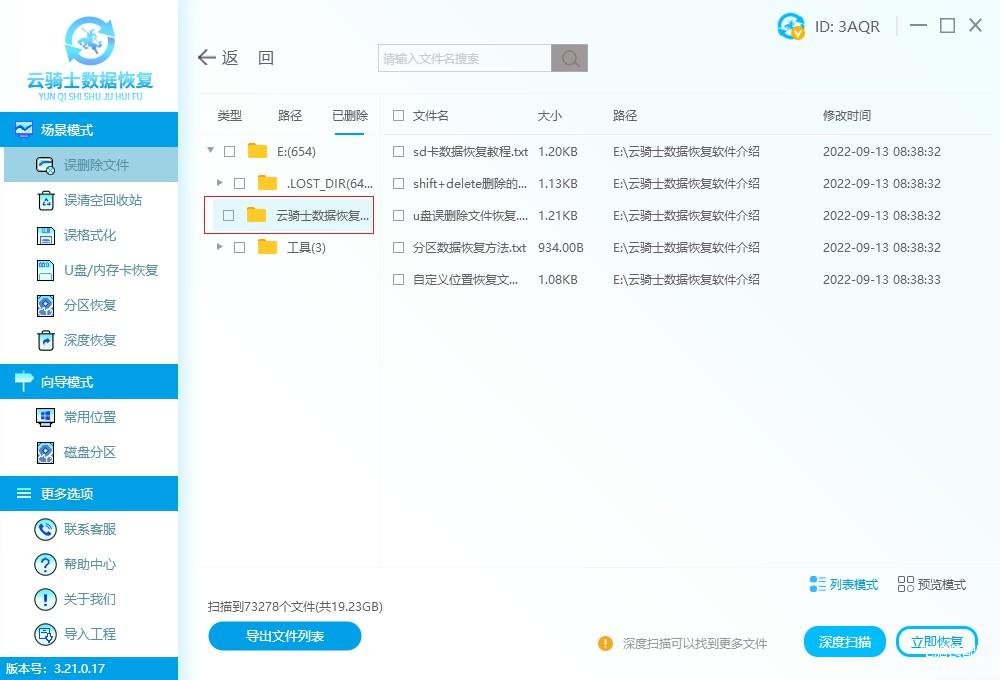Click the 关于我们 exclamation icon
Viewport: 1000px width, 680px height.
(x=45, y=599)
